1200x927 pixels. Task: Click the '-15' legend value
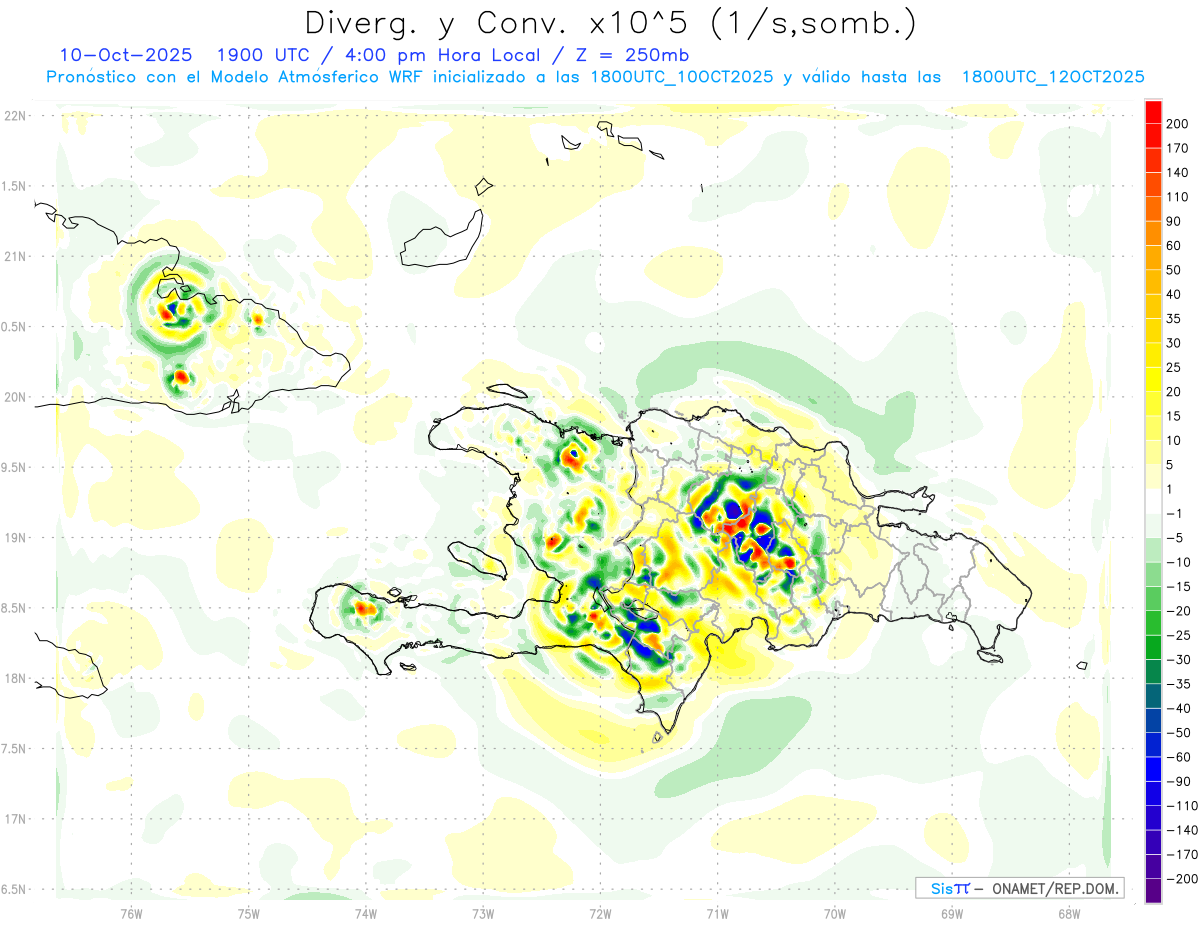pyautogui.click(x=1181, y=587)
